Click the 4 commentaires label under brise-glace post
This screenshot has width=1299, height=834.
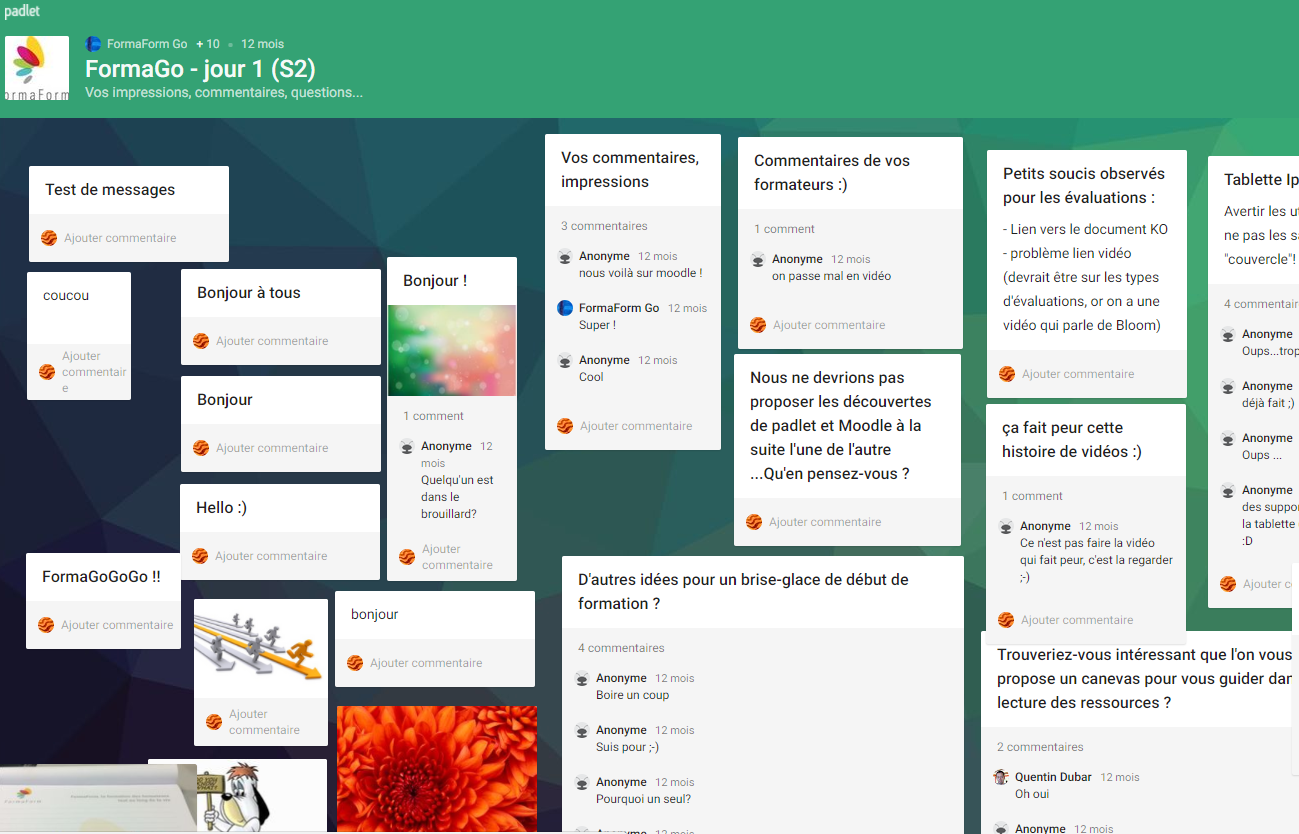pos(621,648)
